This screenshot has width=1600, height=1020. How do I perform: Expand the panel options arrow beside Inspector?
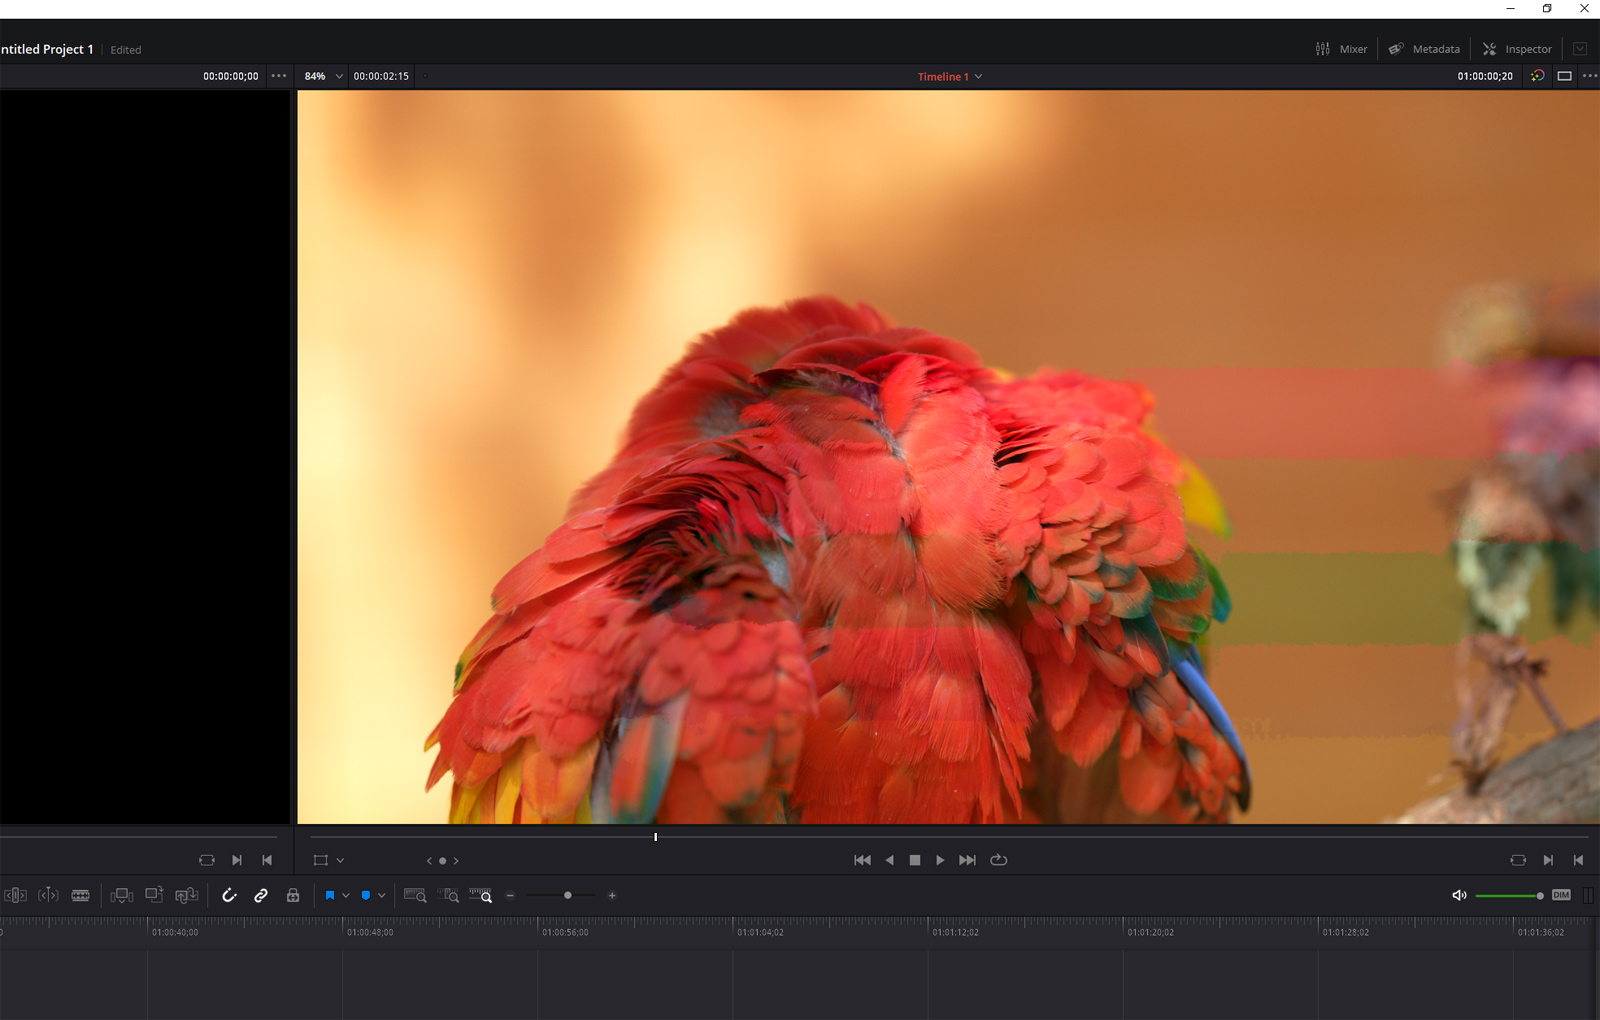point(1580,49)
